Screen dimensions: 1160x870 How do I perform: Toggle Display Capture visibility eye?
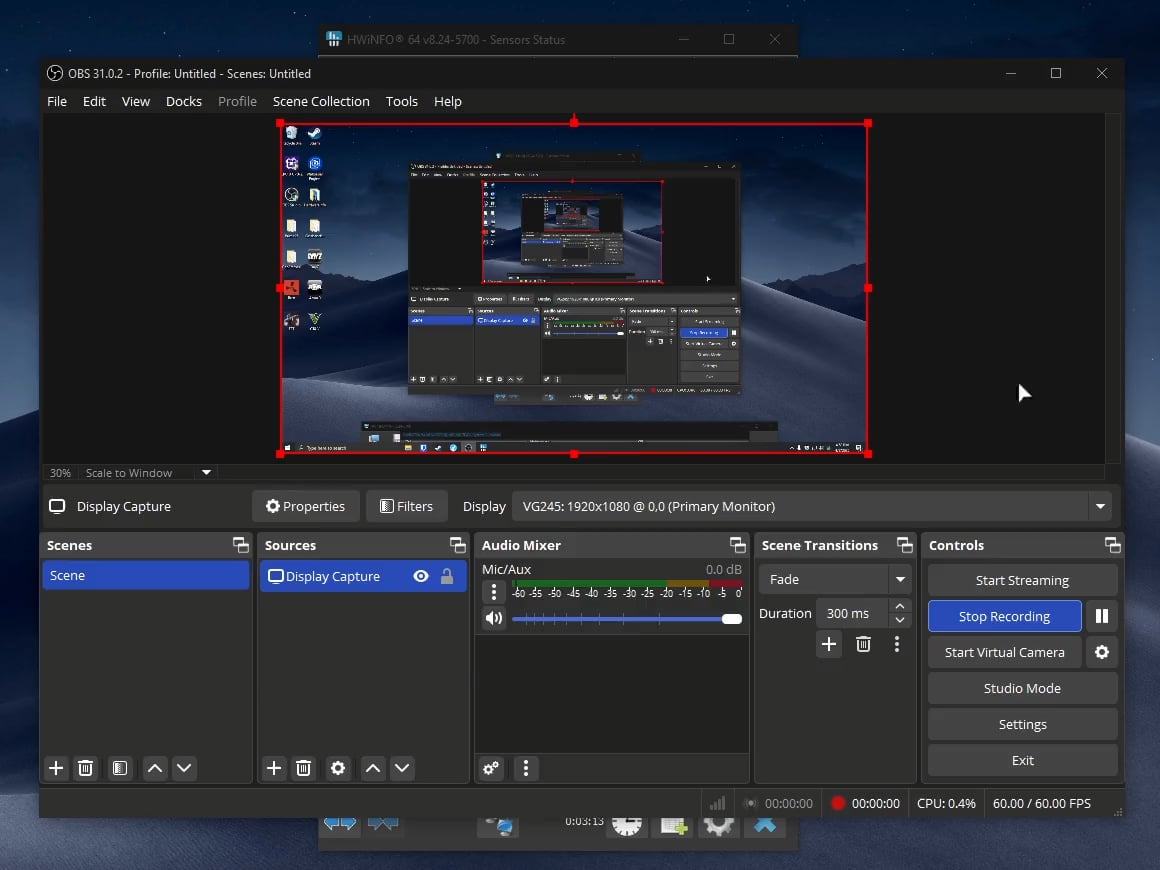(x=421, y=576)
